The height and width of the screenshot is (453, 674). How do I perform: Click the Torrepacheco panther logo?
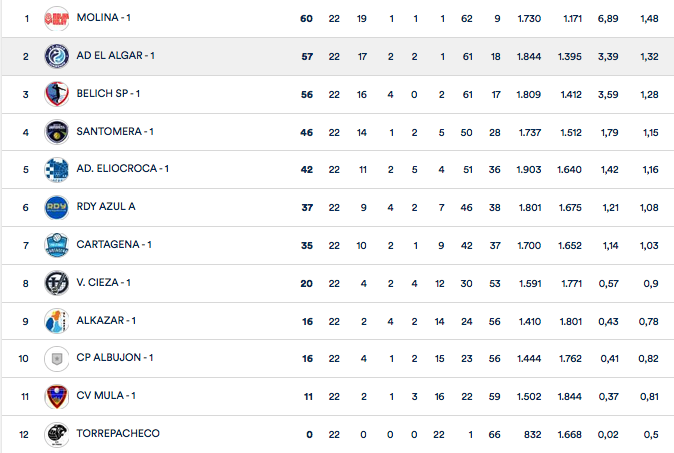coord(56,434)
